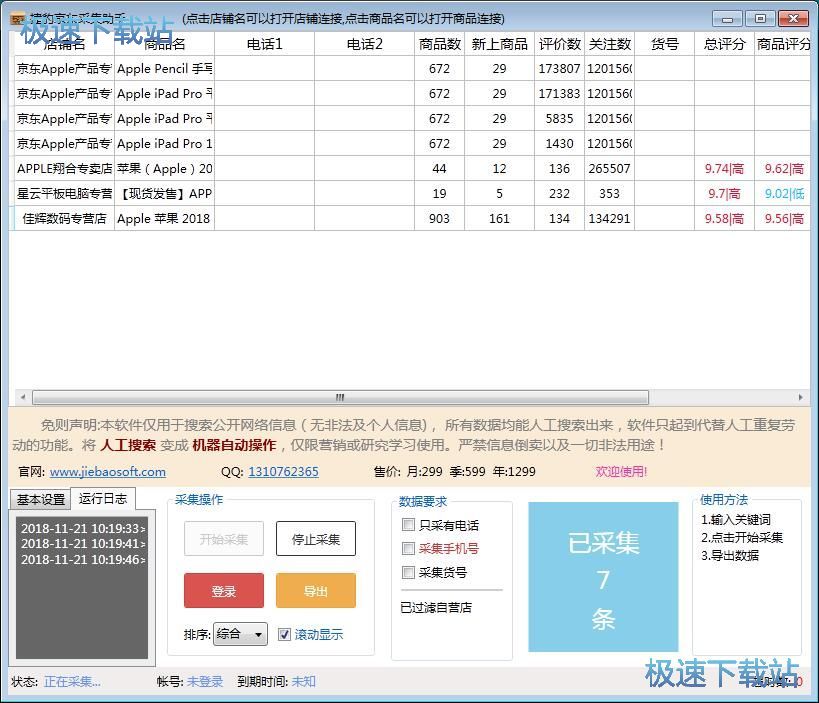This screenshot has height=703, width=819.
Task: Open product Apple iPad Pro 1
Action: (165, 144)
